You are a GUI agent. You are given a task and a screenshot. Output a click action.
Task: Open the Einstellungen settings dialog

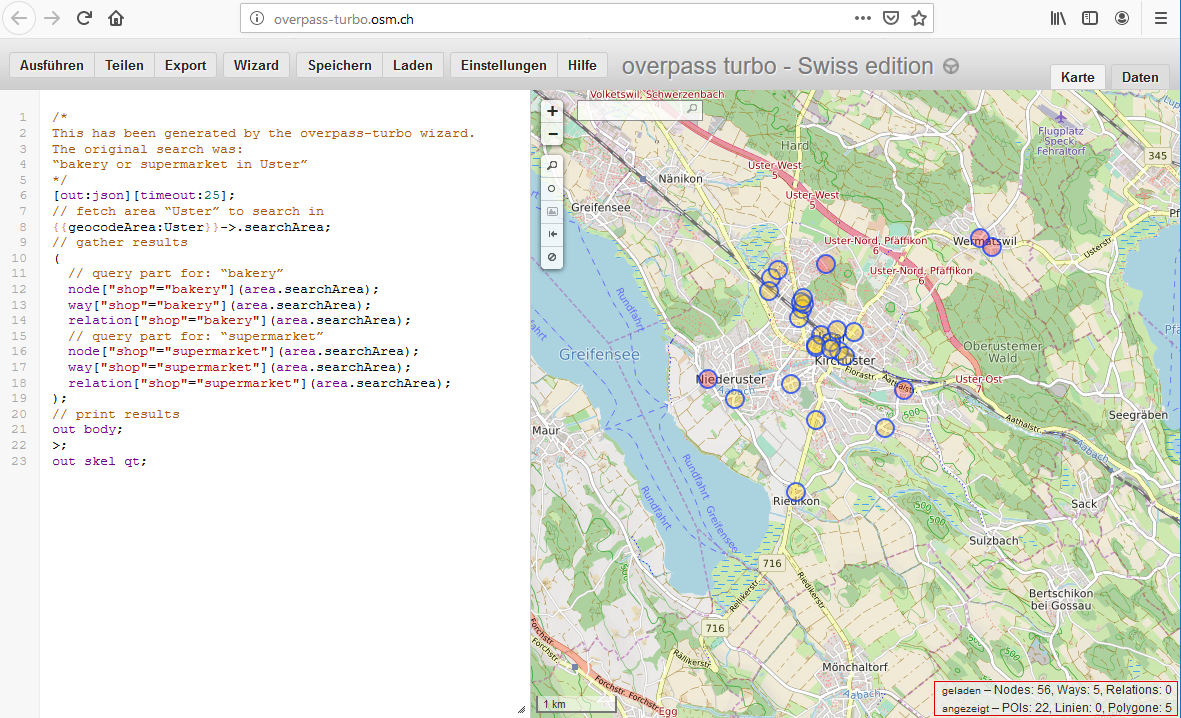click(x=503, y=65)
